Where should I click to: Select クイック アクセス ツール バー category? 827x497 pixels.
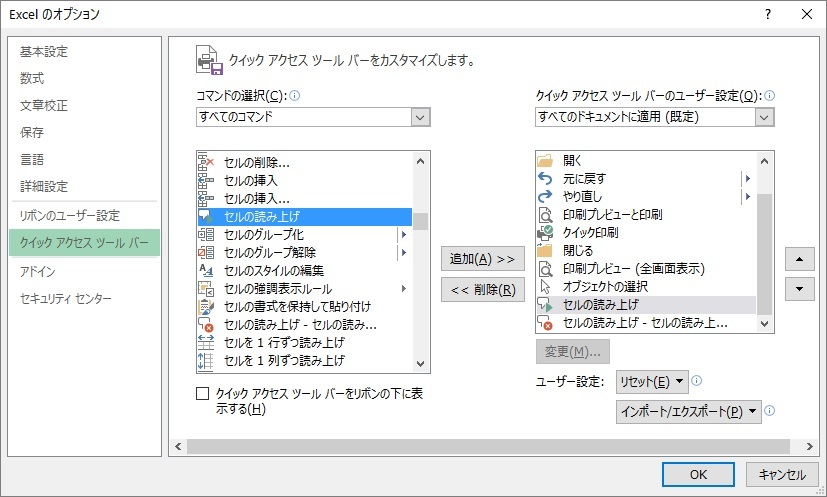(84, 243)
